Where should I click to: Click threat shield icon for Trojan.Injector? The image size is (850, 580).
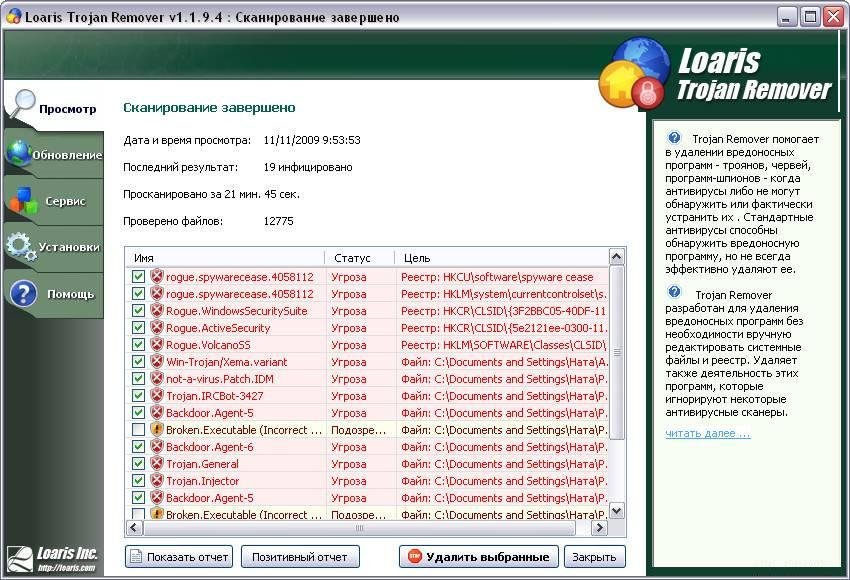(157, 480)
